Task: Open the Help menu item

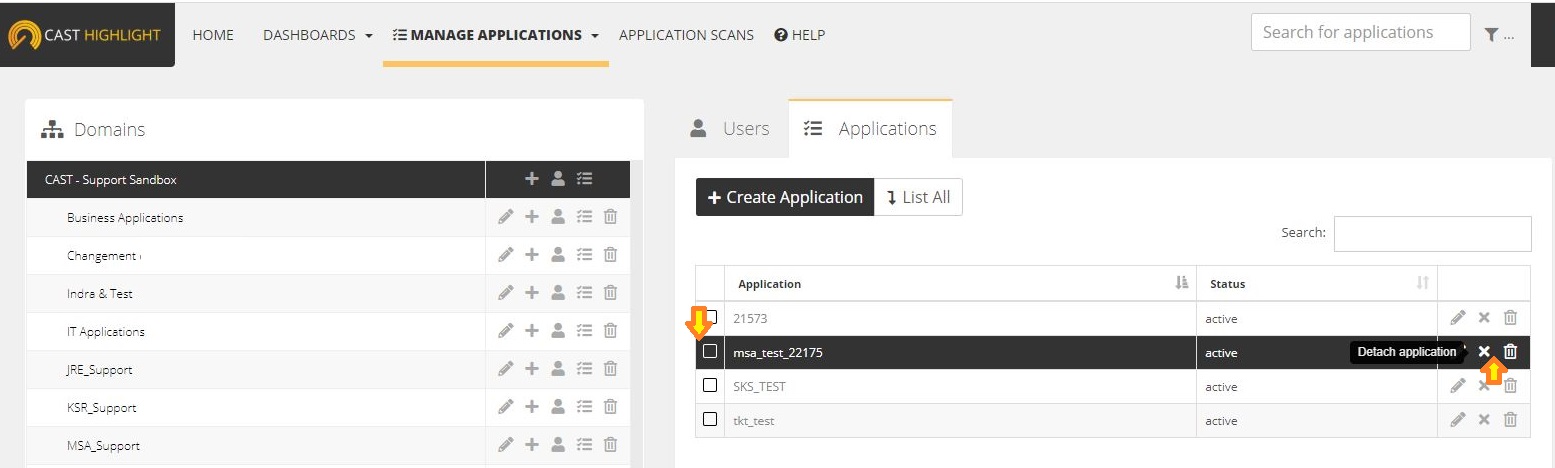Action: (x=799, y=35)
